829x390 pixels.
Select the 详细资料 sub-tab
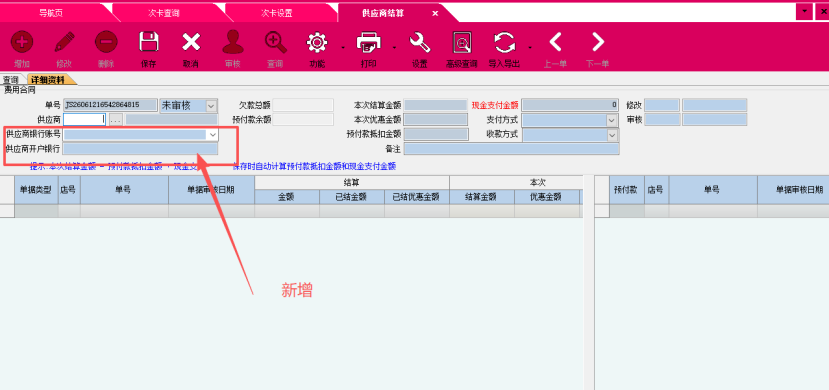point(48,80)
